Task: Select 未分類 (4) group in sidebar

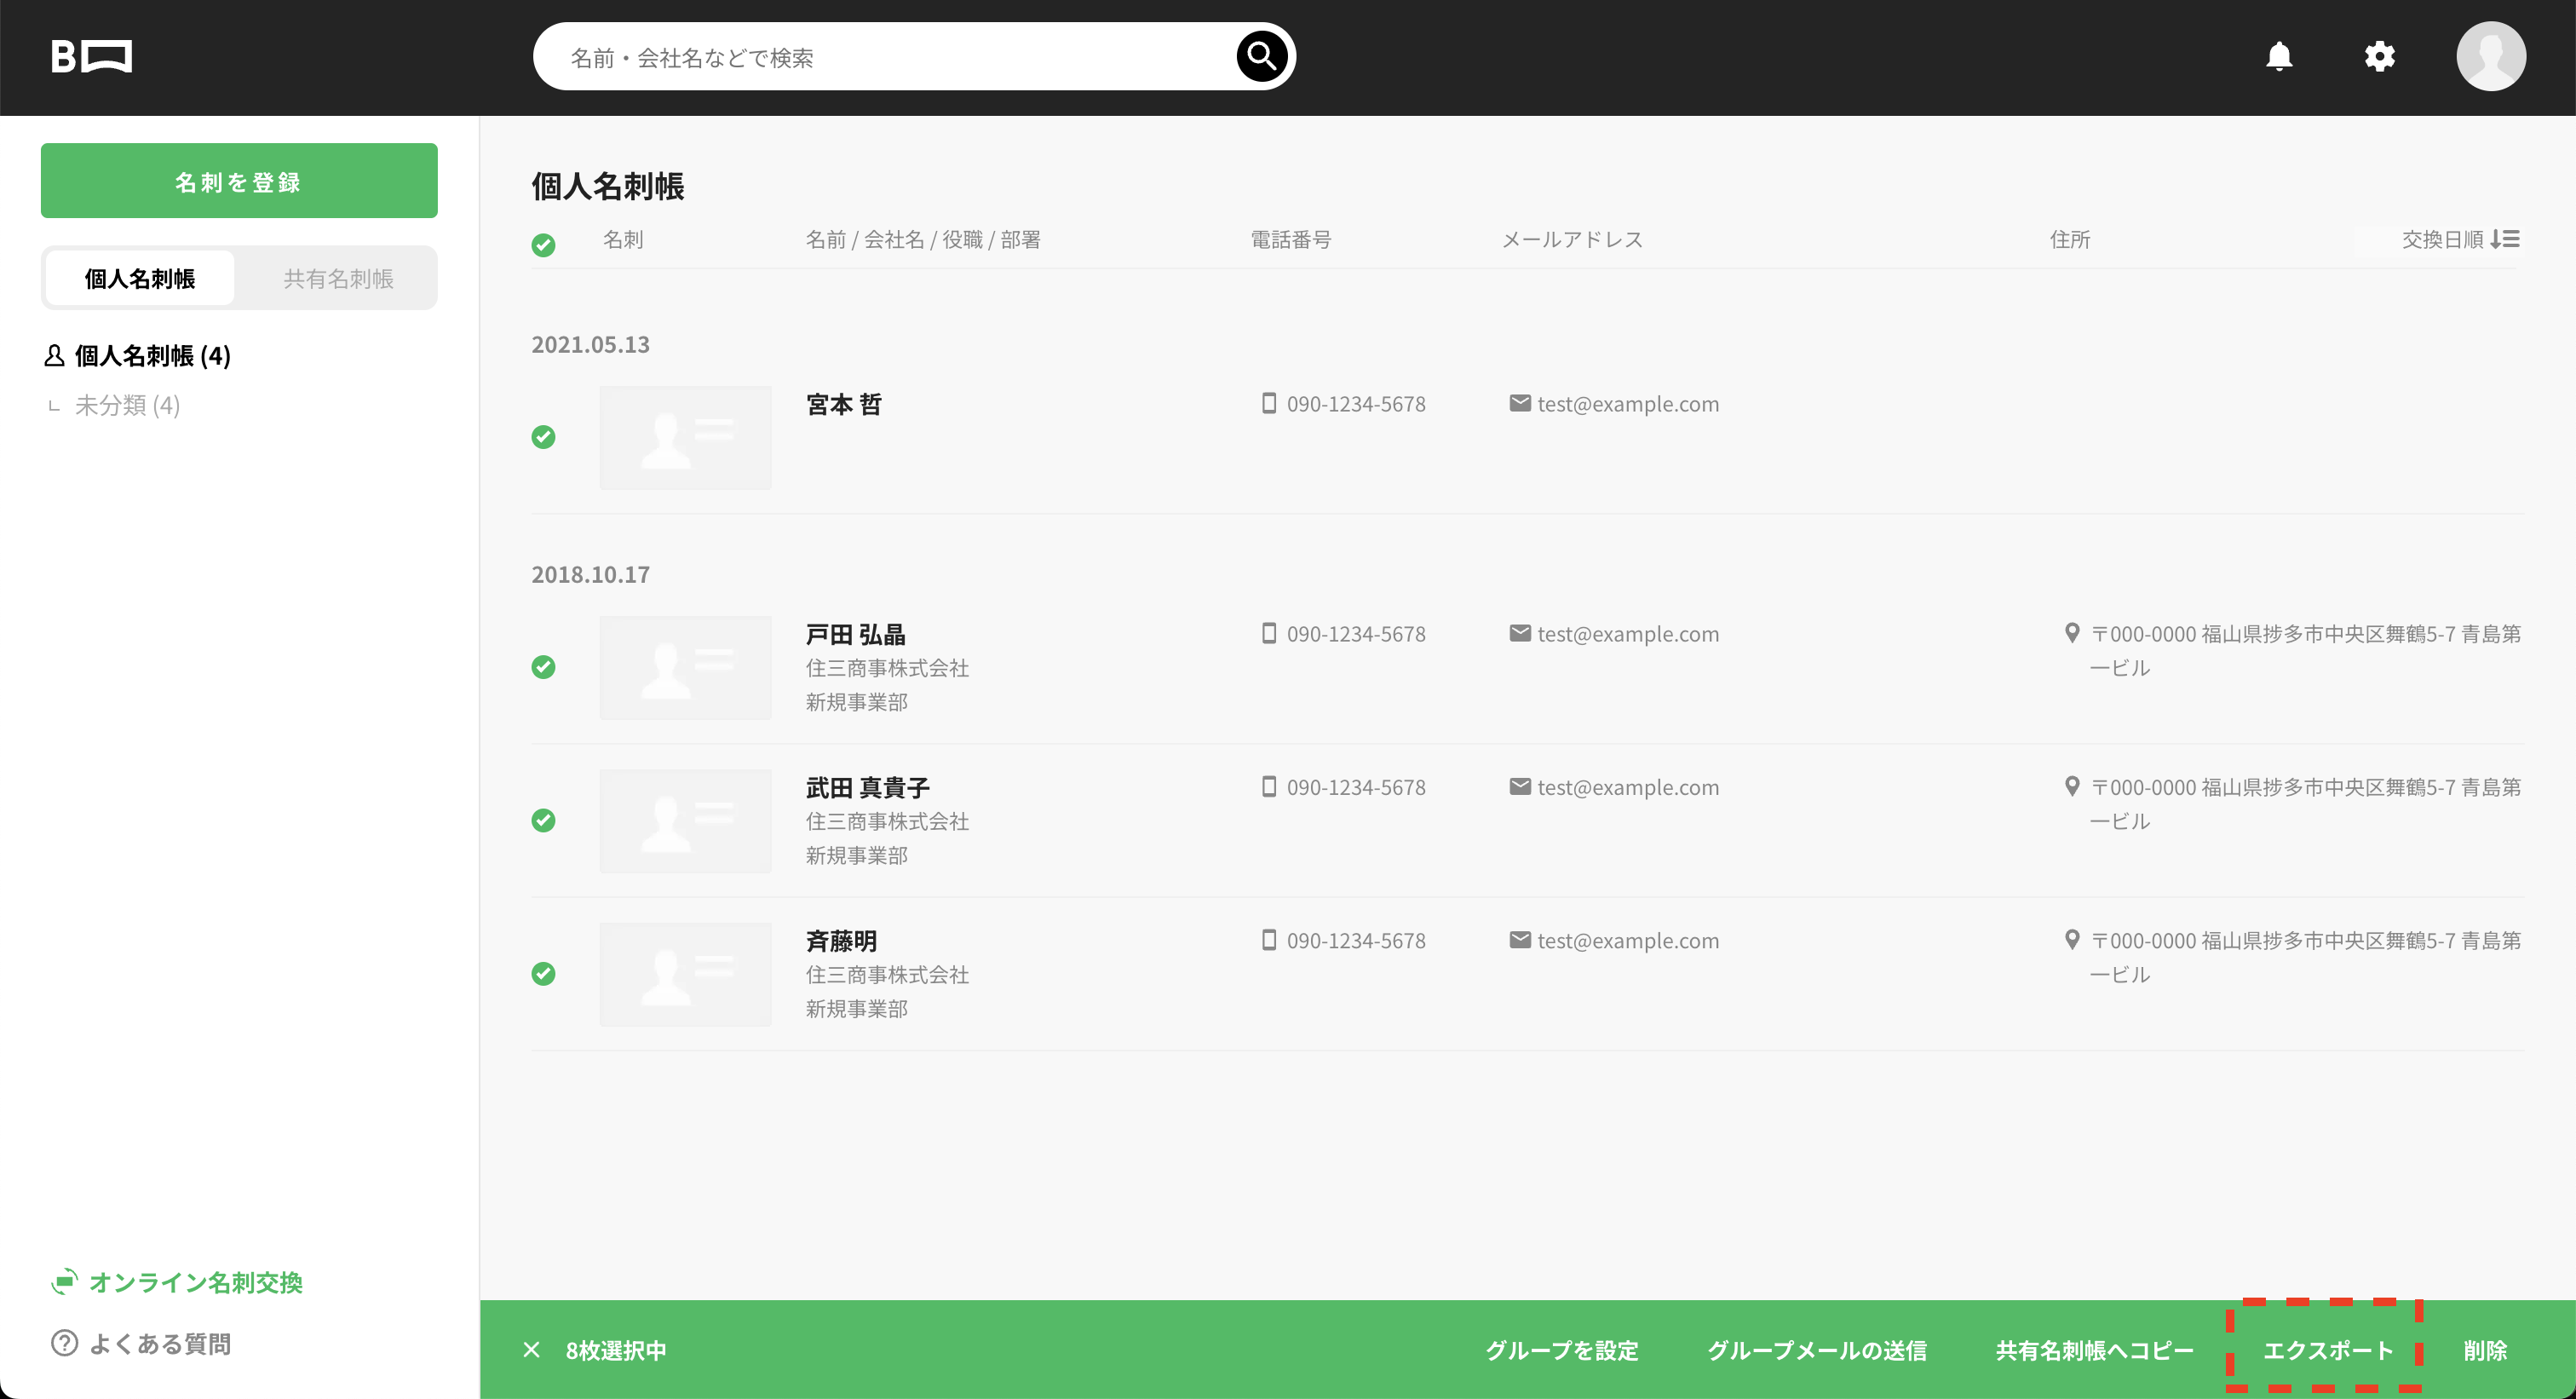Action: coord(127,405)
